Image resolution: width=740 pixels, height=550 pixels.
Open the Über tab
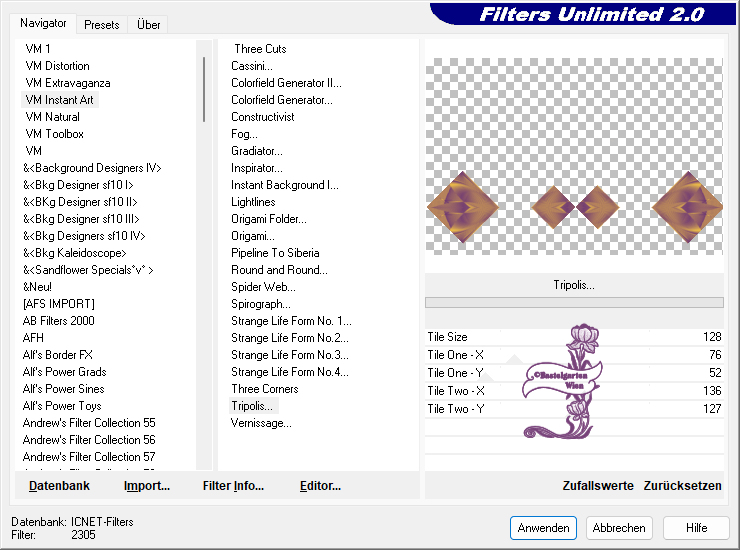[148, 25]
